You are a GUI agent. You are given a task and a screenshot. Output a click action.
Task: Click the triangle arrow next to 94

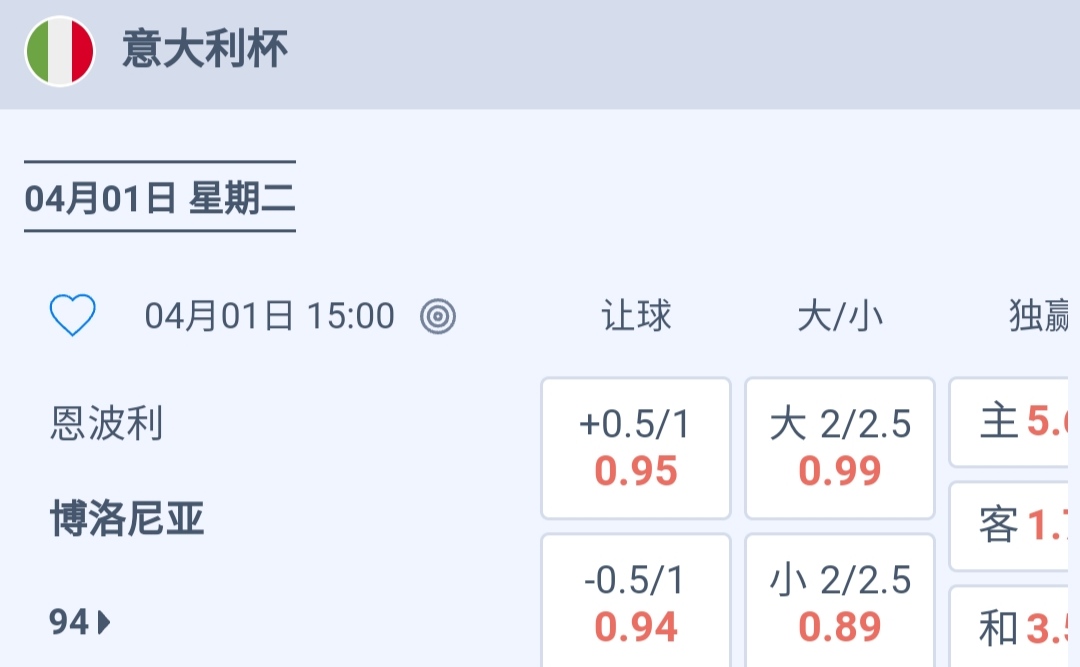click(x=104, y=623)
